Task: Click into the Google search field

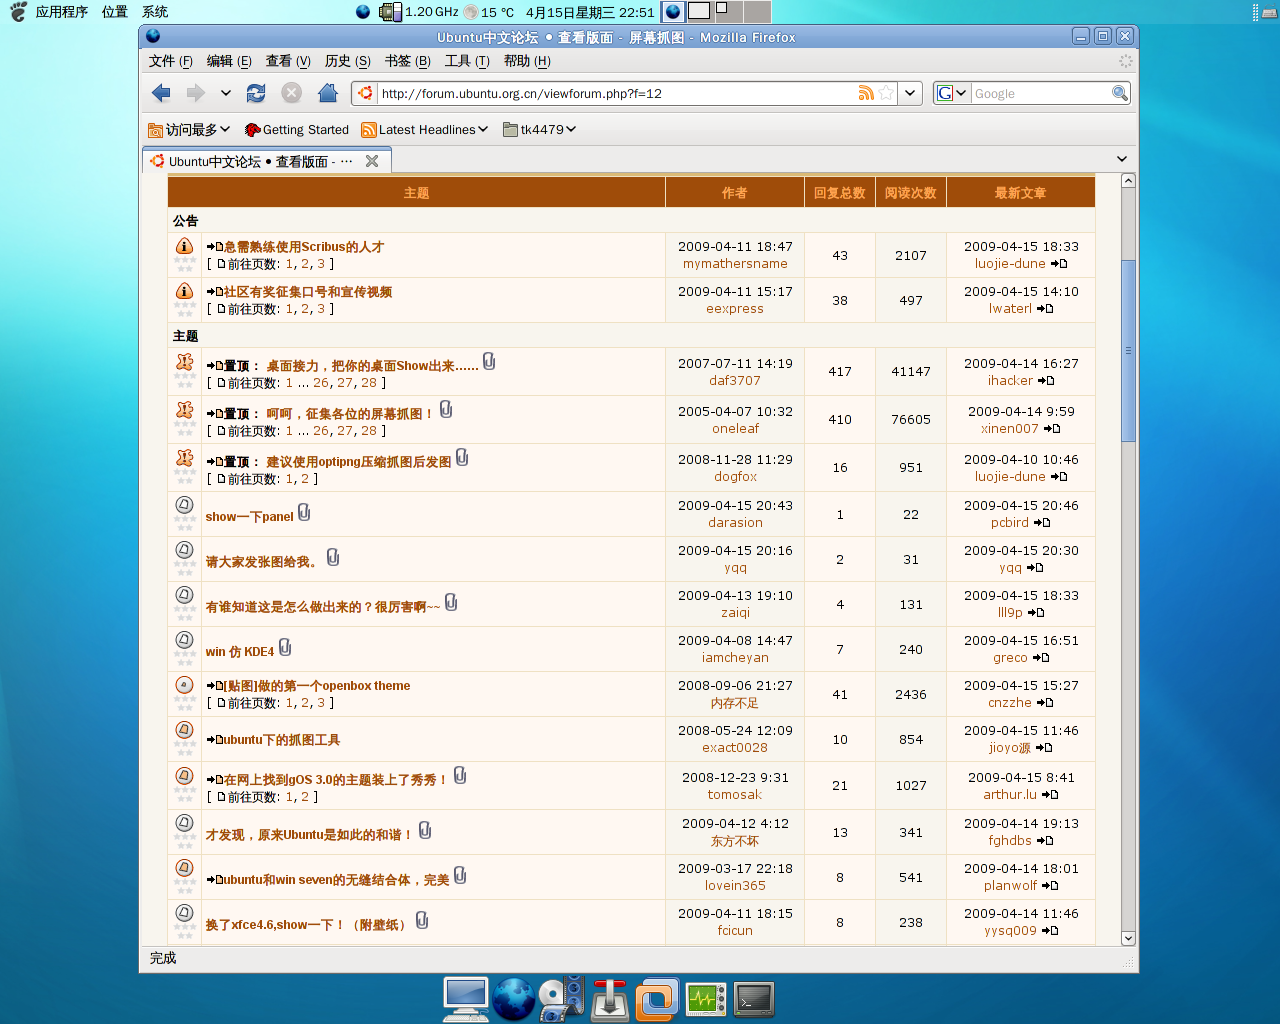Action: [x=1041, y=93]
